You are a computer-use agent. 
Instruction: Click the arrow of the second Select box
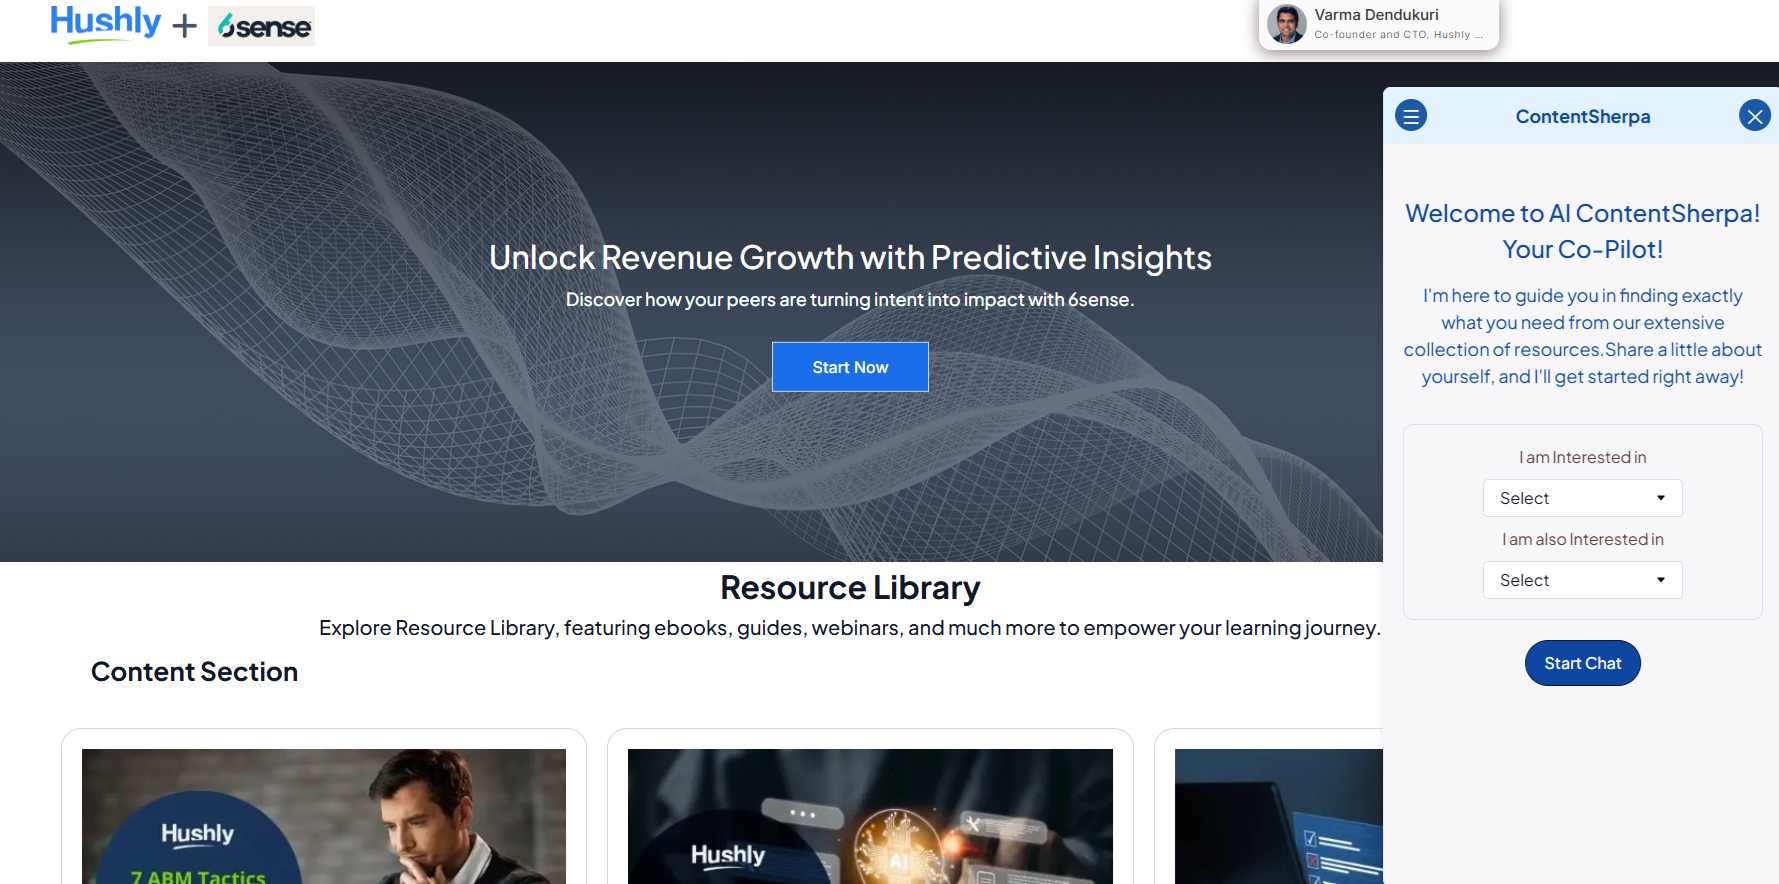pyautogui.click(x=1661, y=580)
